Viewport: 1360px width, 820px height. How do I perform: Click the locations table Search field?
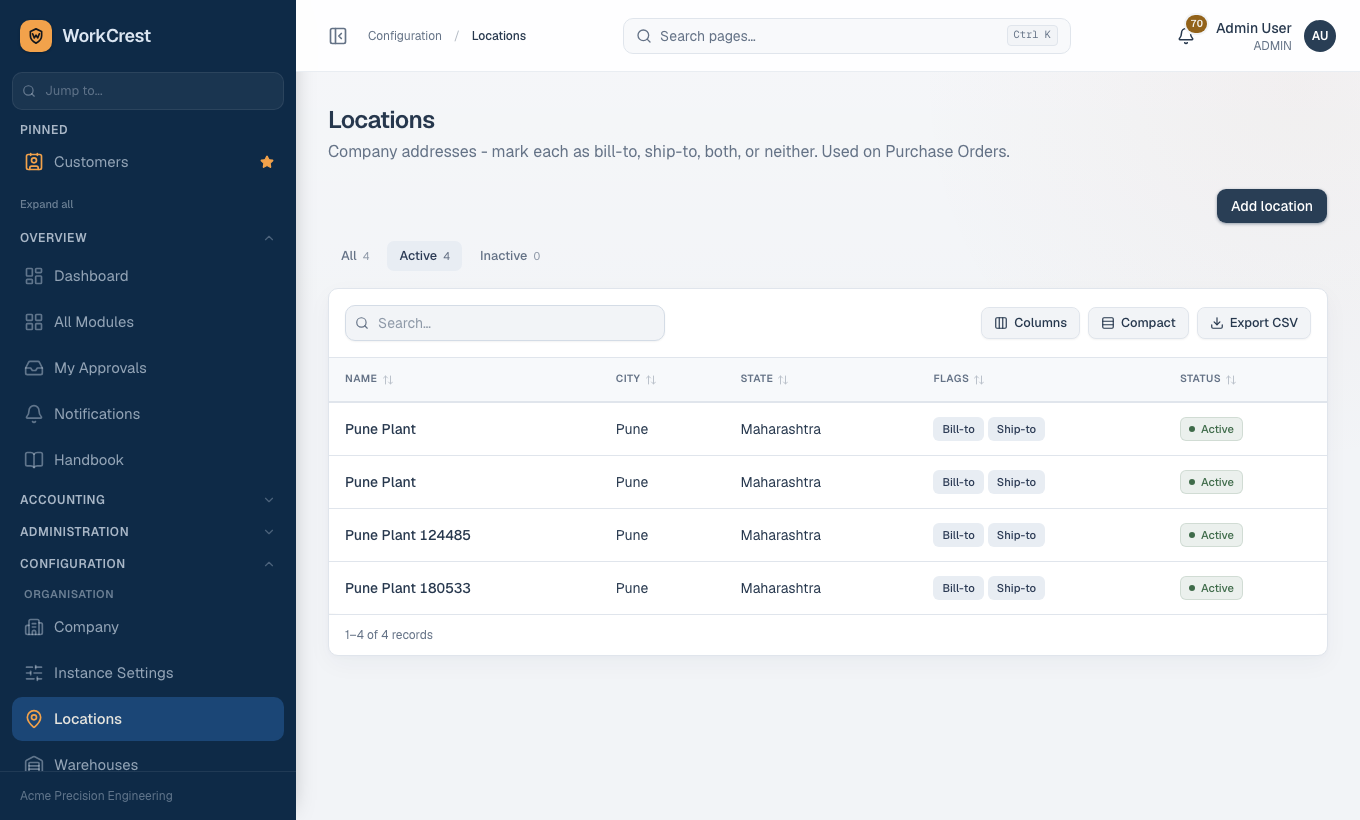coord(505,323)
